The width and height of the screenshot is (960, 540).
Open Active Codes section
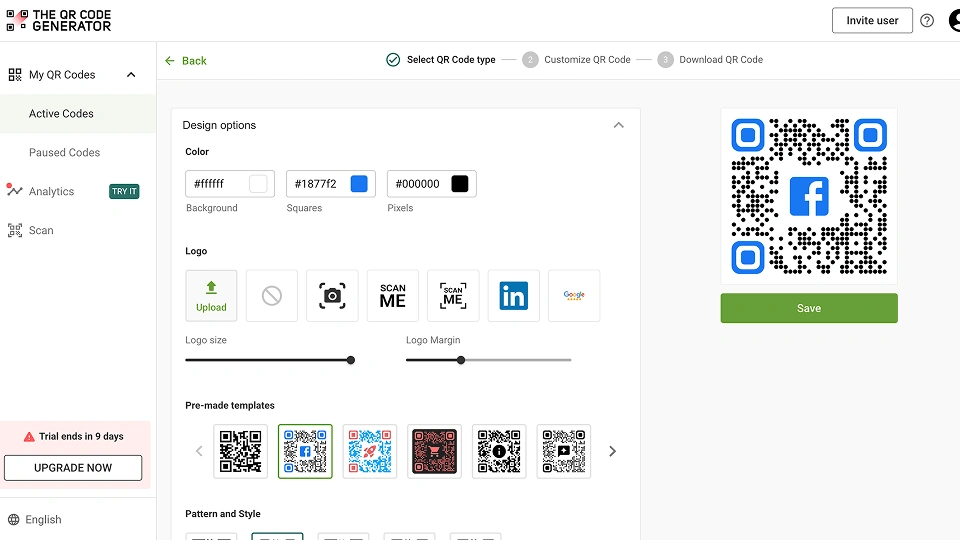tap(61, 114)
